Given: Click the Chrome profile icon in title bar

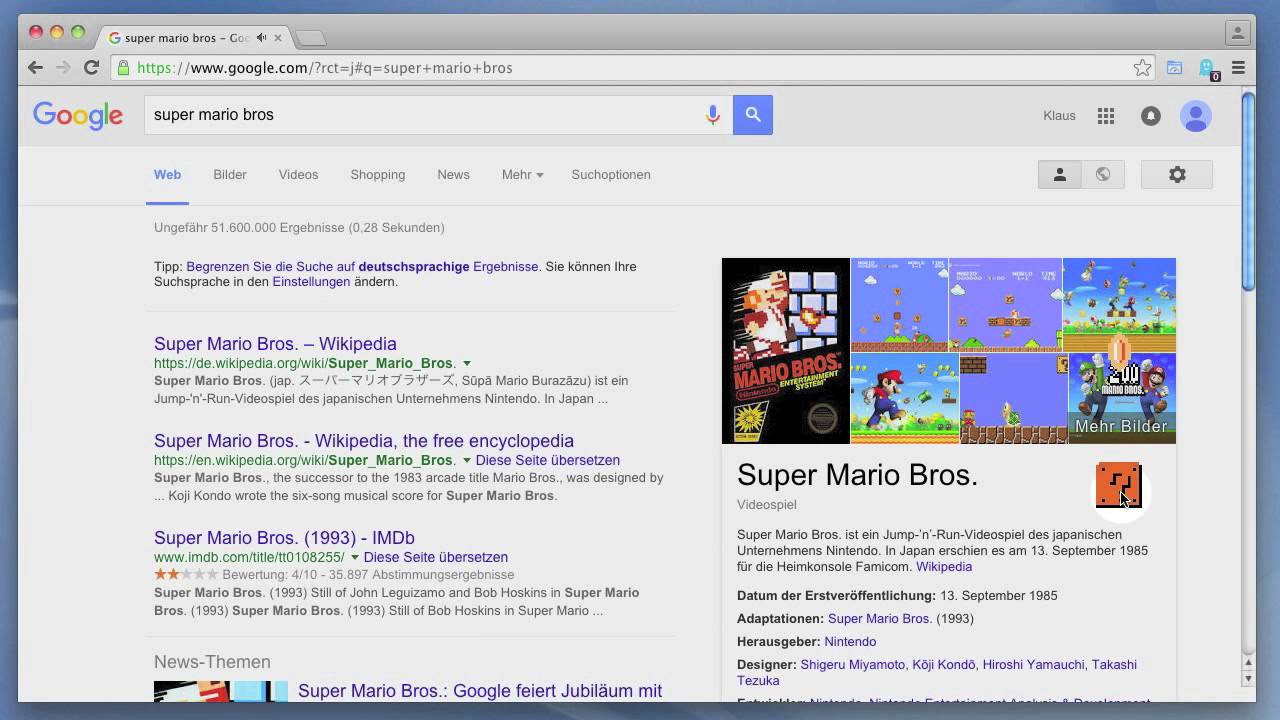Looking at the screenshot, I should (x=1238, y=33).
